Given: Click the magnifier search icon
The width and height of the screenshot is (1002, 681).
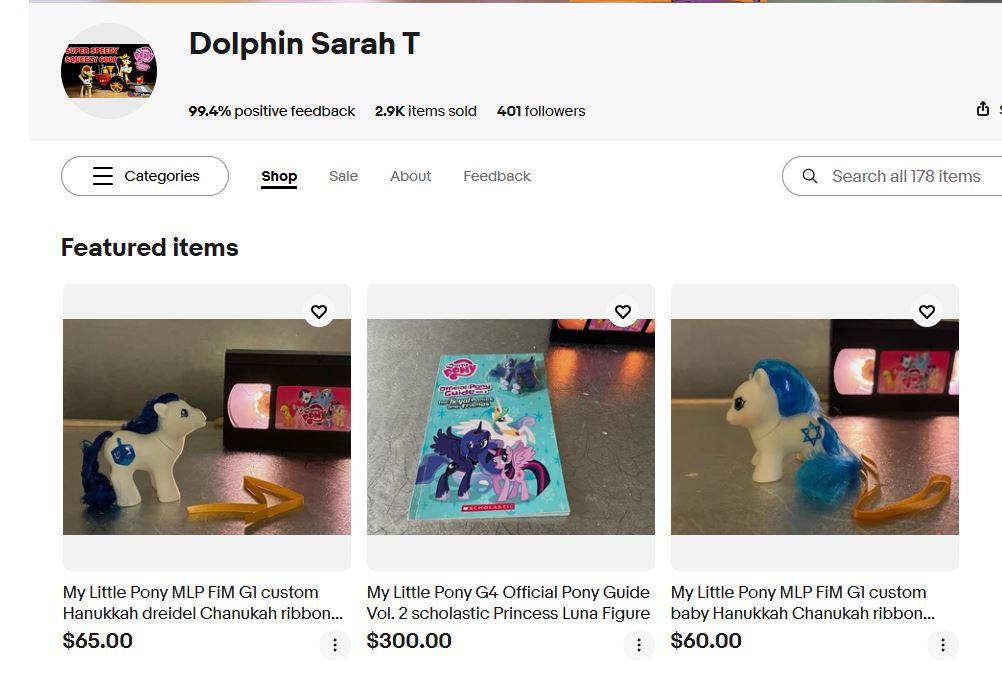Looking at the screenshot, I should click(810, 176).
